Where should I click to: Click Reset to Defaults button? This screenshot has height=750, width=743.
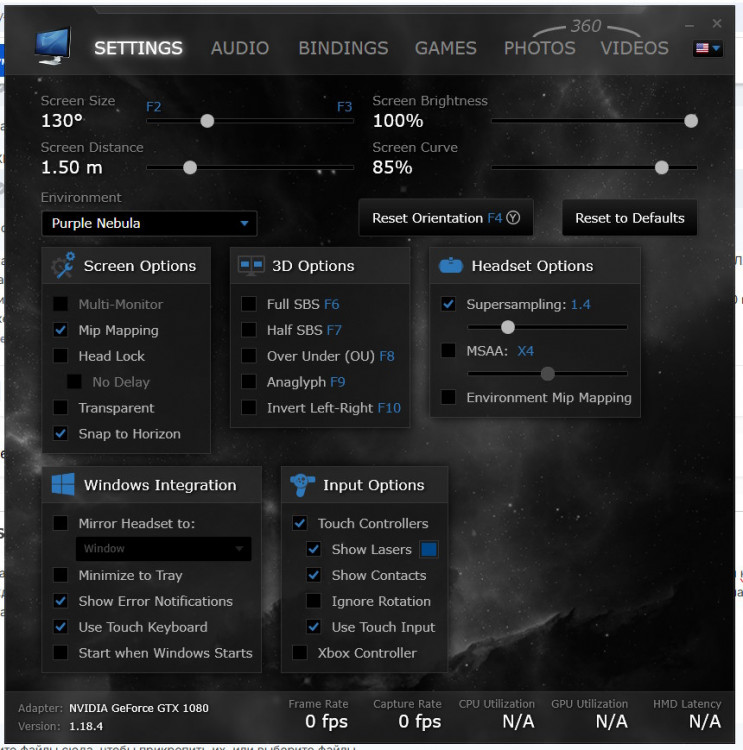[630, 218]
